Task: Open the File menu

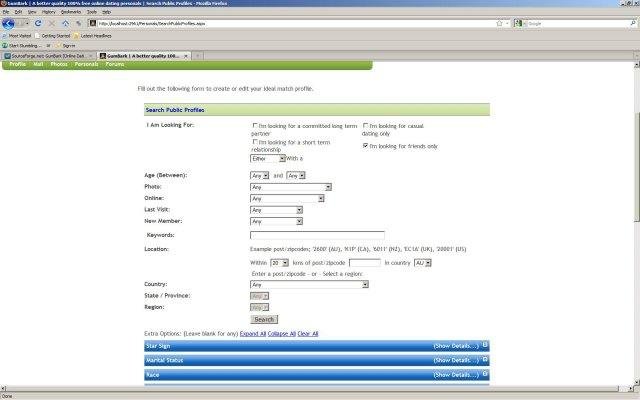Action: pyautogui.click(x=6, y=12)
